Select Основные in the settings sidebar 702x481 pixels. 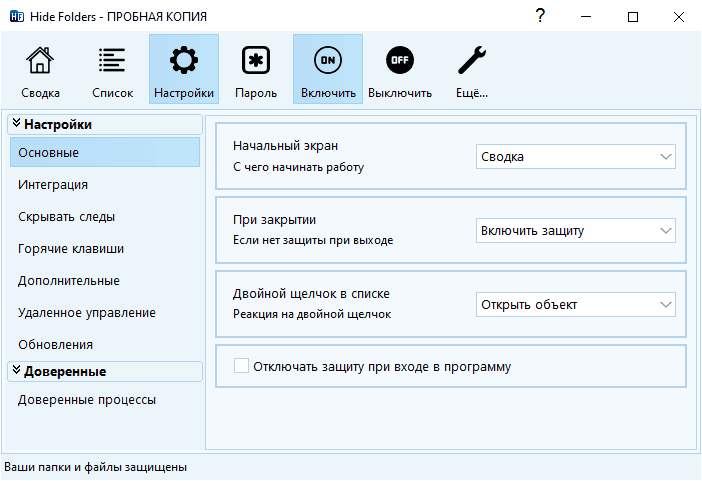click(x=105, y=152)
